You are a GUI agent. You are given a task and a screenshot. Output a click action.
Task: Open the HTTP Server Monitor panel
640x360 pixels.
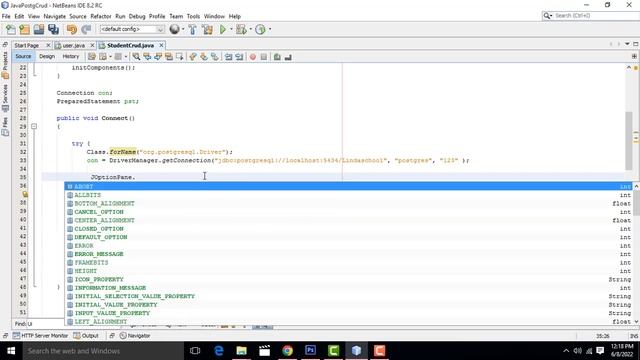[40, 336]
